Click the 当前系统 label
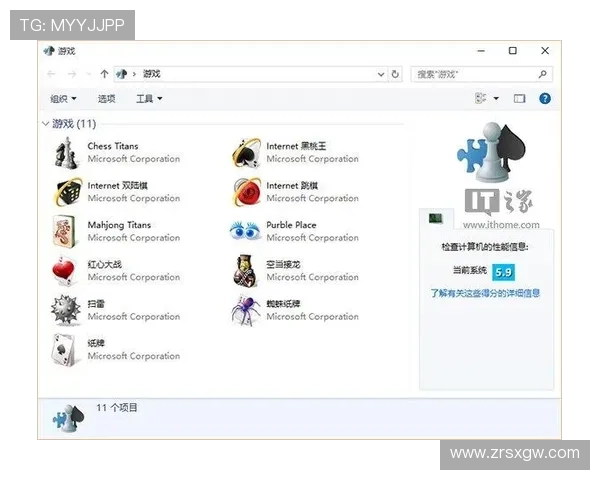 (470, 271)
